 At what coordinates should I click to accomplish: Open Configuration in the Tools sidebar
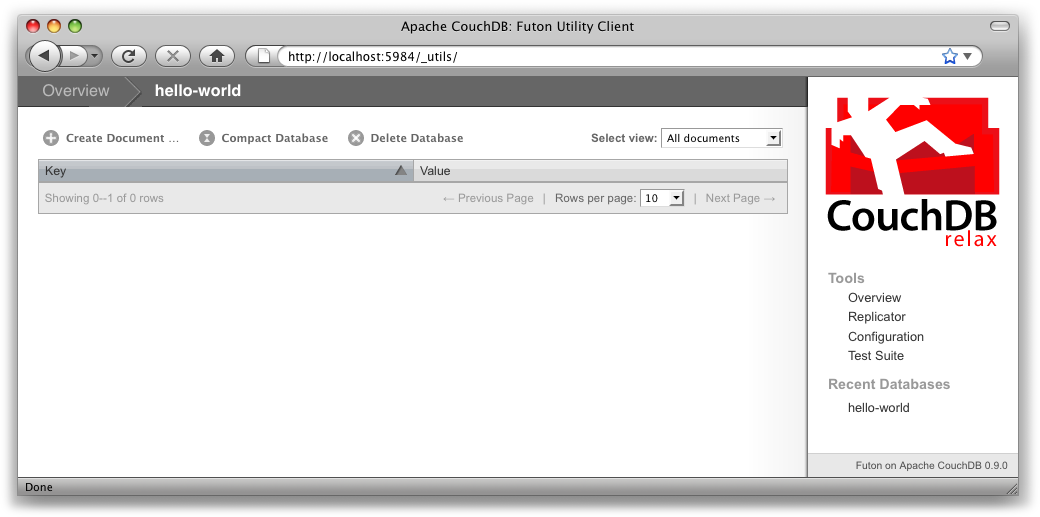tap(885, 337)
